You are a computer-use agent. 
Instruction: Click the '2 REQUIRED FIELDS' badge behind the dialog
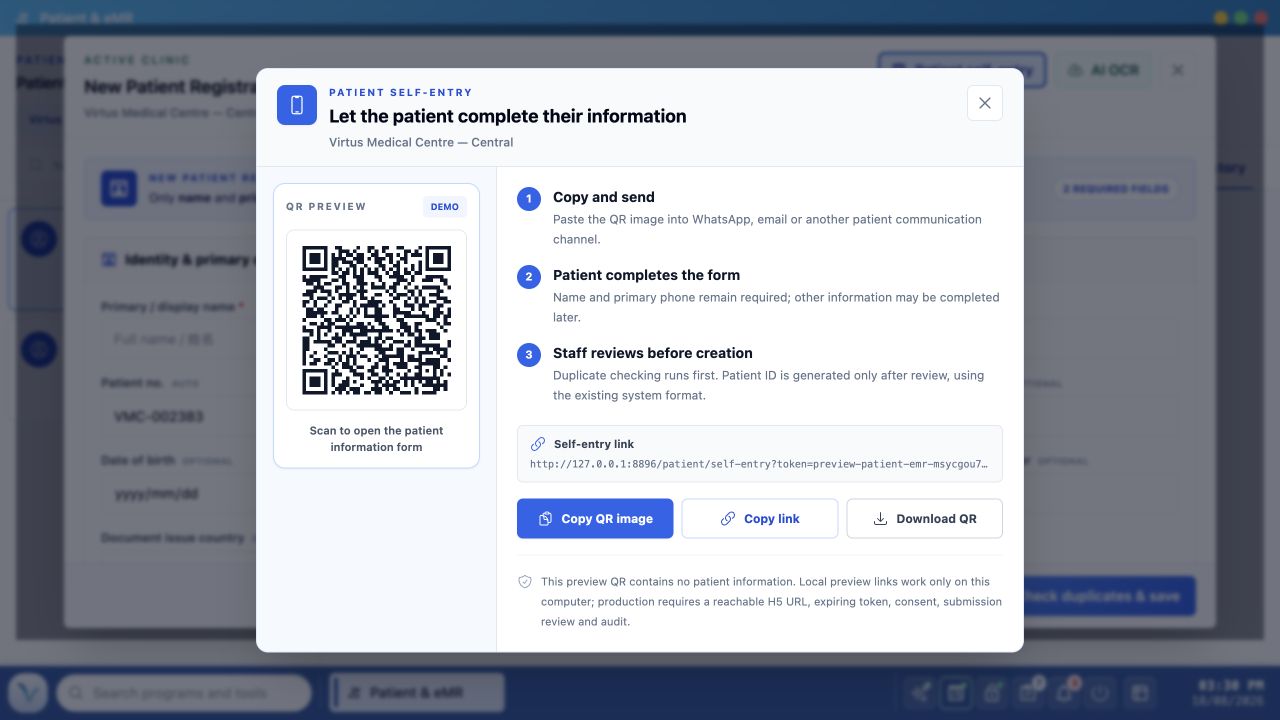1115,189
